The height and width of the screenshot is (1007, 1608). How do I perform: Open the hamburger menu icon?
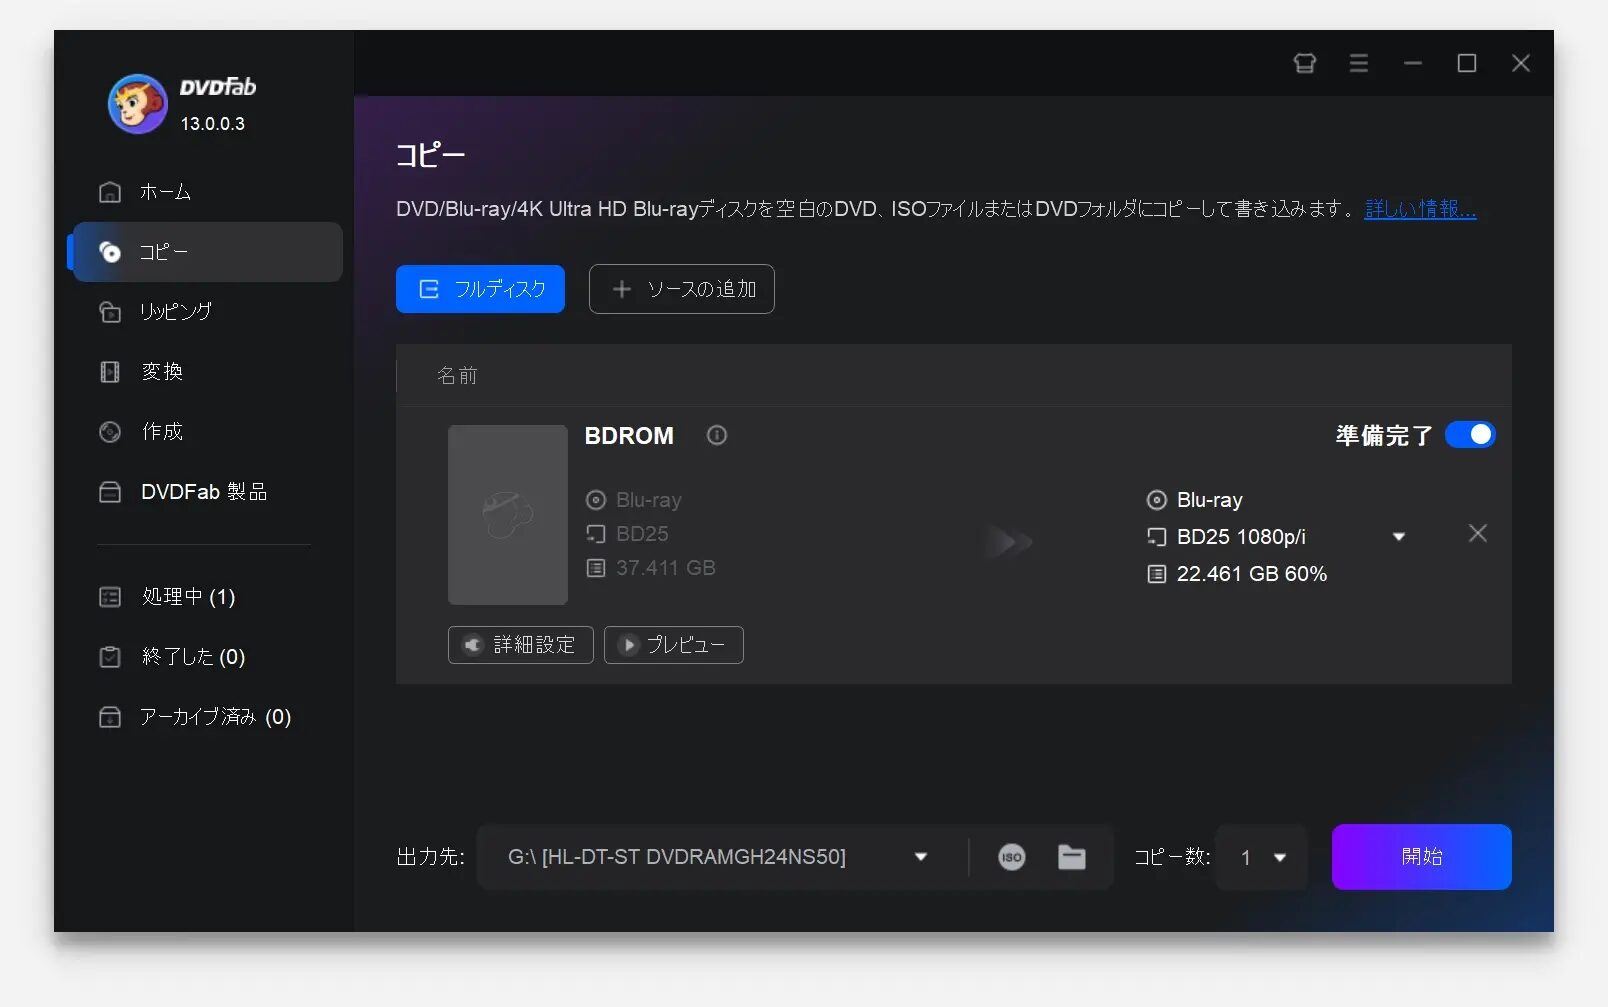(1358, 63)
